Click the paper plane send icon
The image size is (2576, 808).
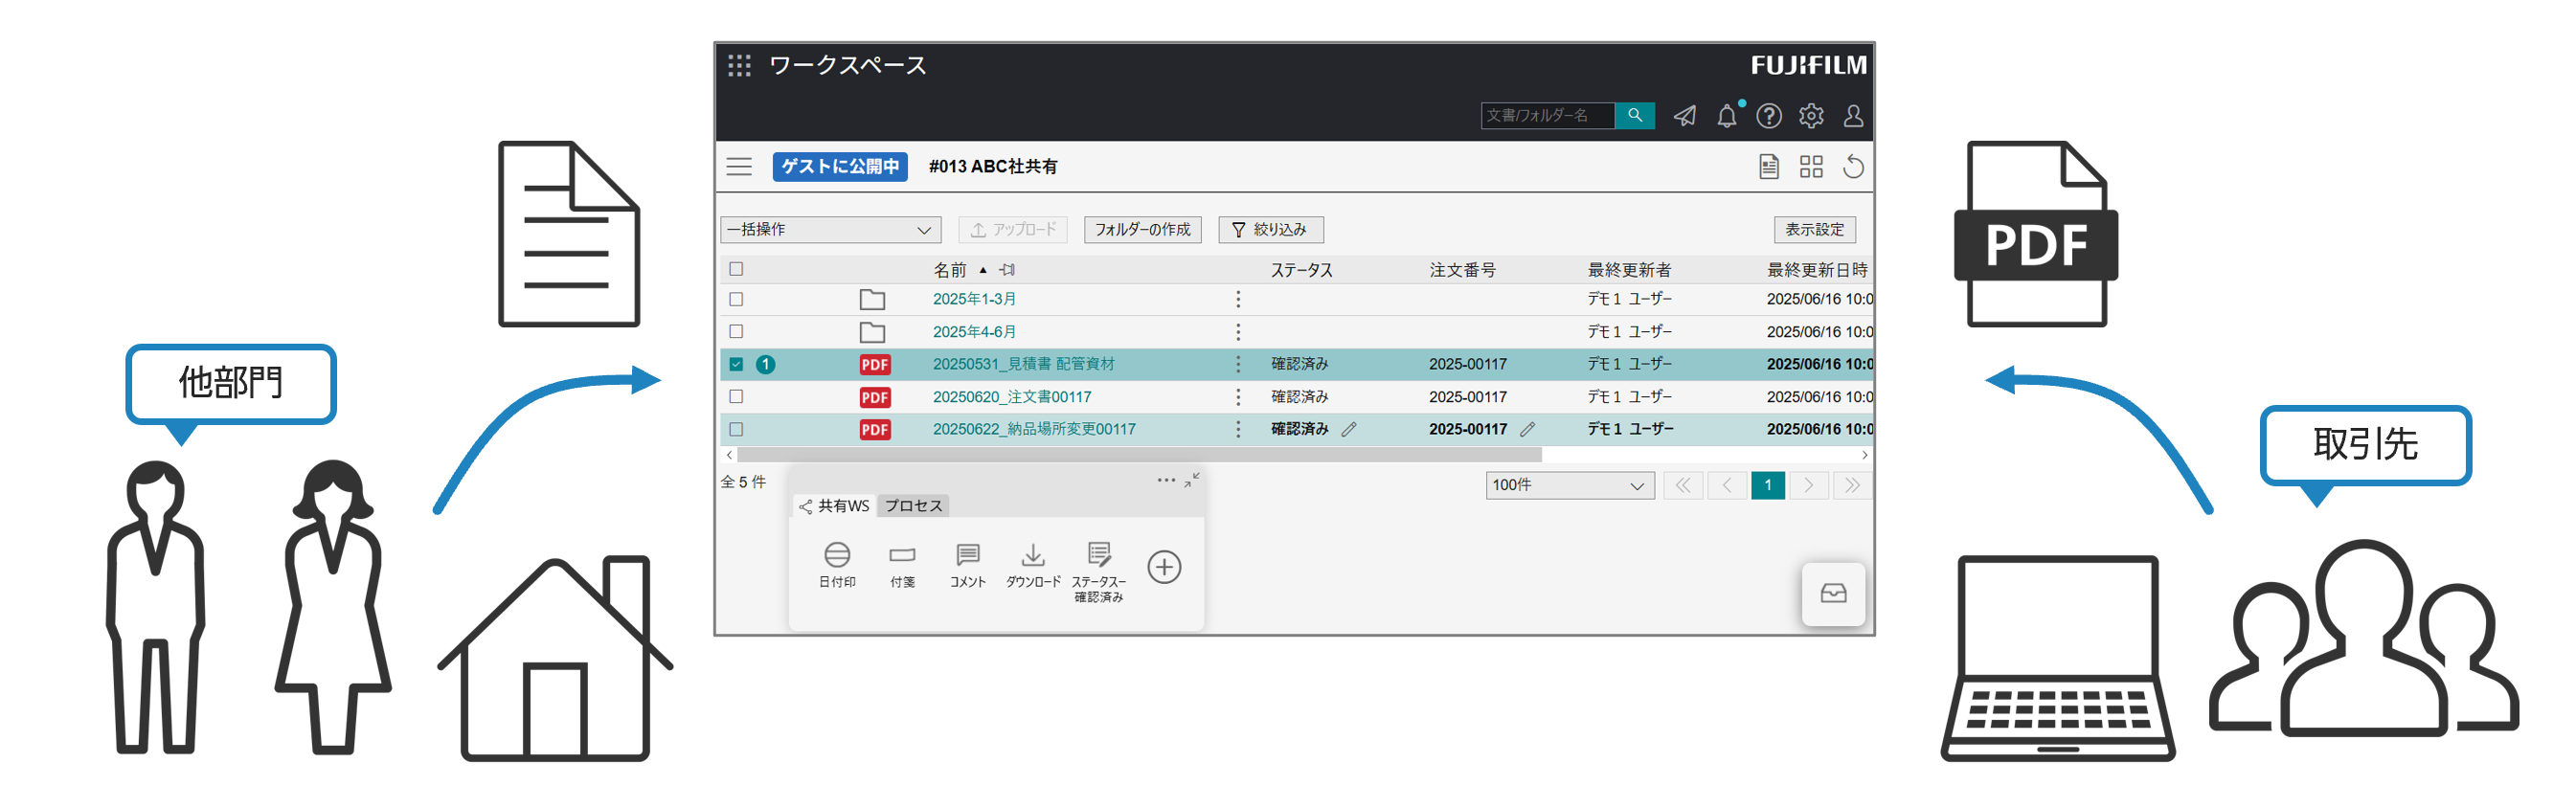click(1684, 116)
